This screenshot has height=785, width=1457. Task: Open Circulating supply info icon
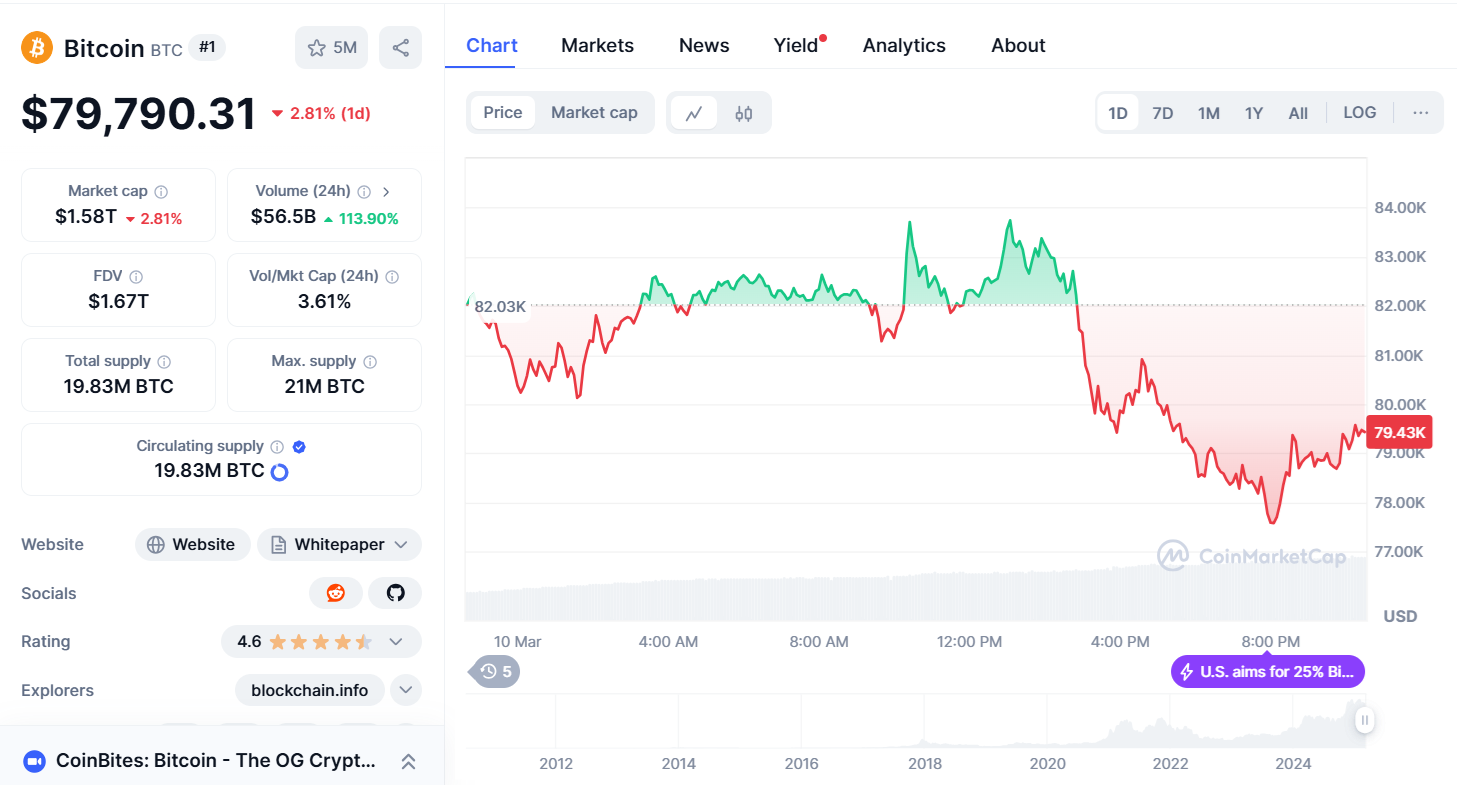click(x=277, y=446)
